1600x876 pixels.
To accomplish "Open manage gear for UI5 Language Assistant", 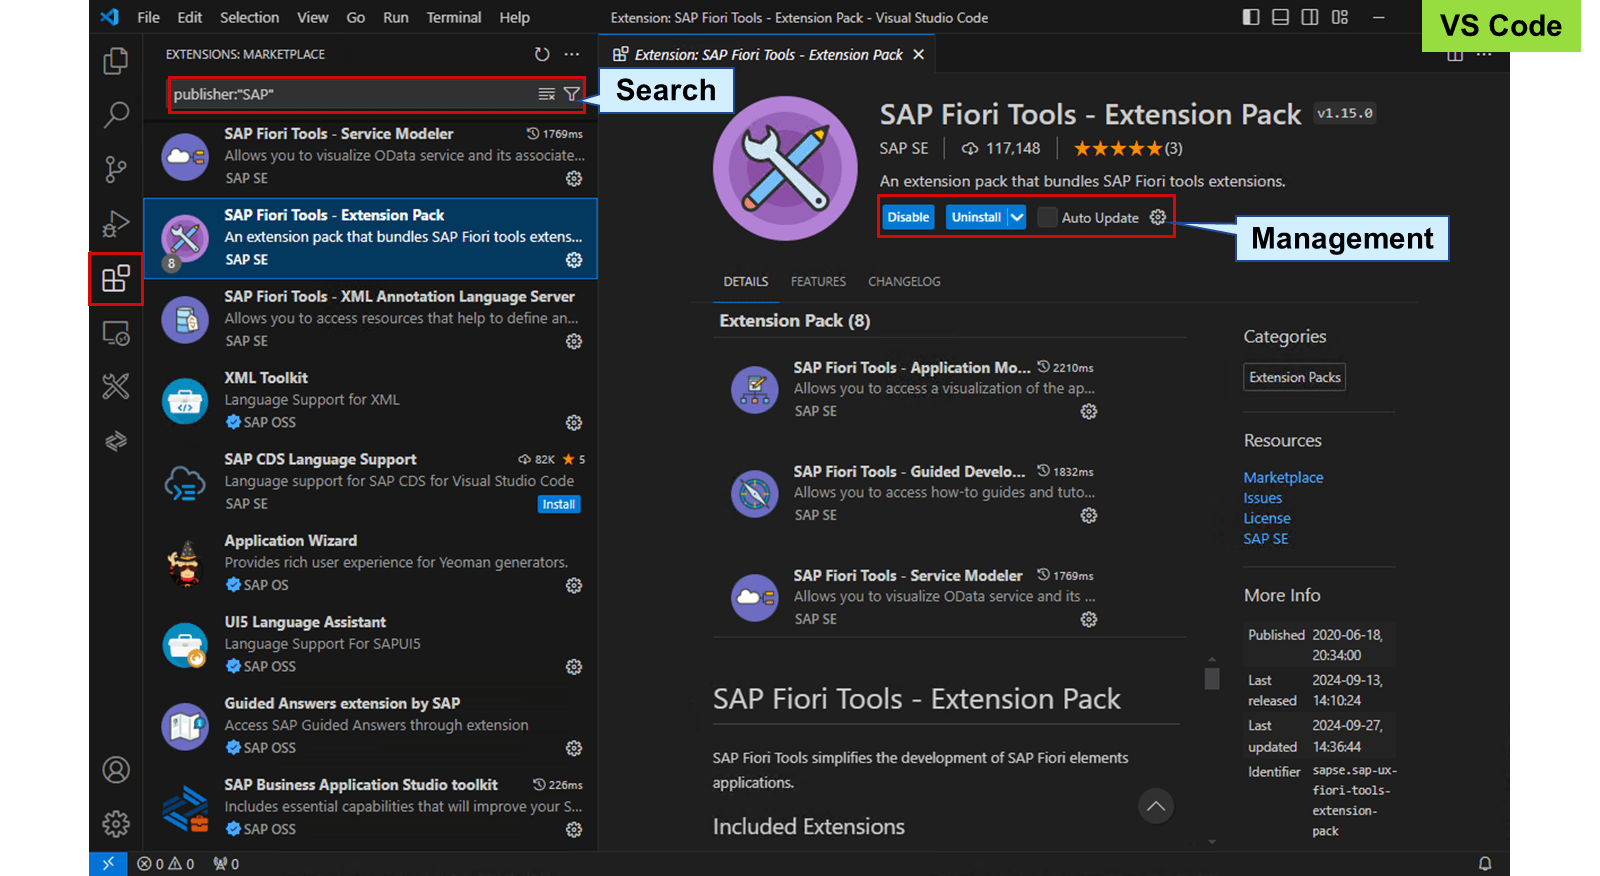I will [x=574, y=667].
